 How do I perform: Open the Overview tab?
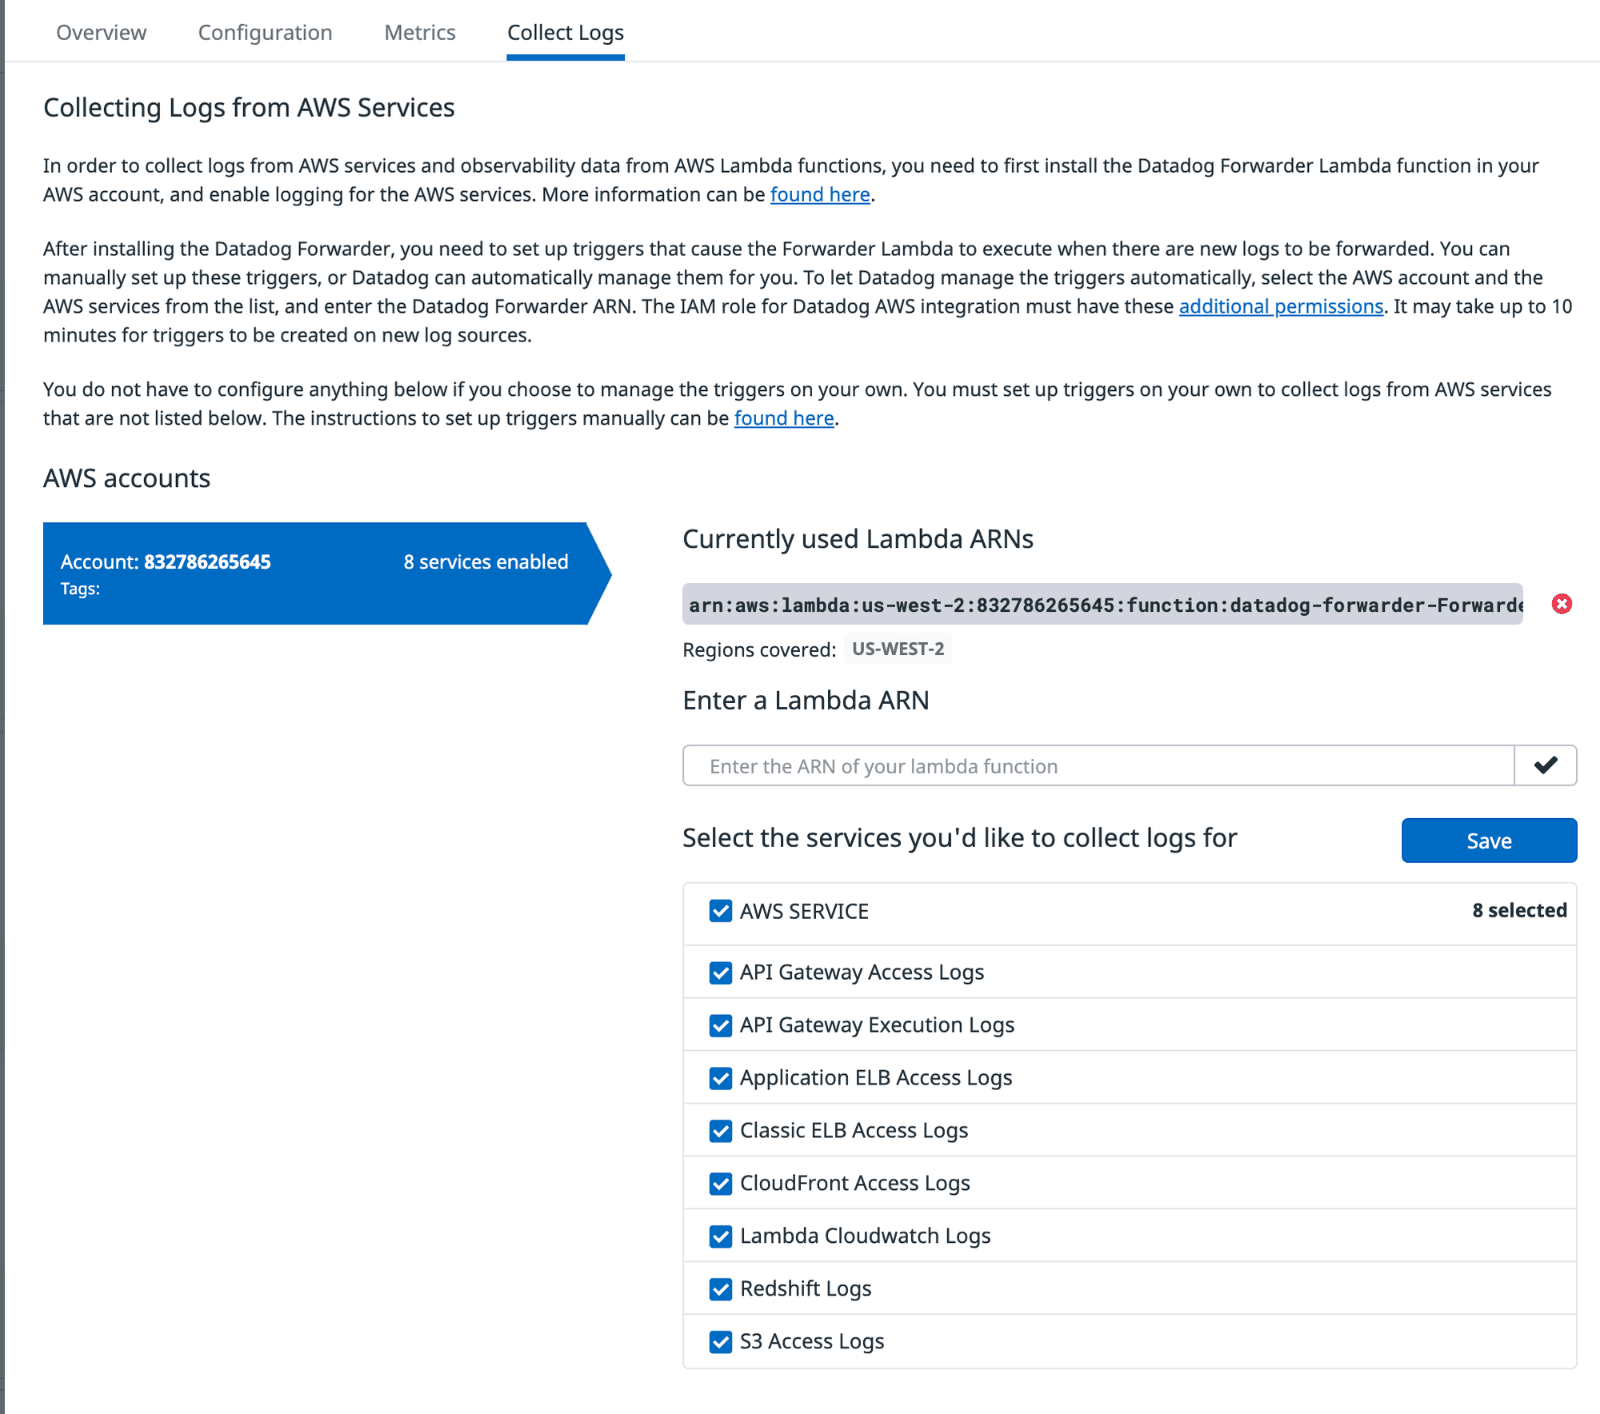101,32
